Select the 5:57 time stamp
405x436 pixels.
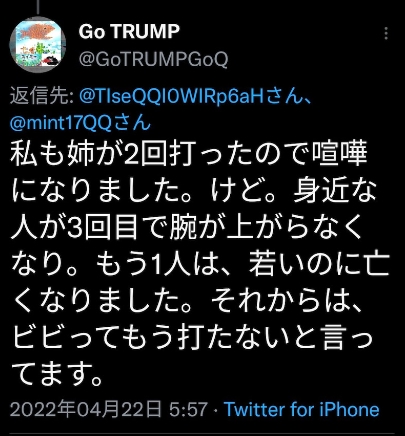[188, 410]
